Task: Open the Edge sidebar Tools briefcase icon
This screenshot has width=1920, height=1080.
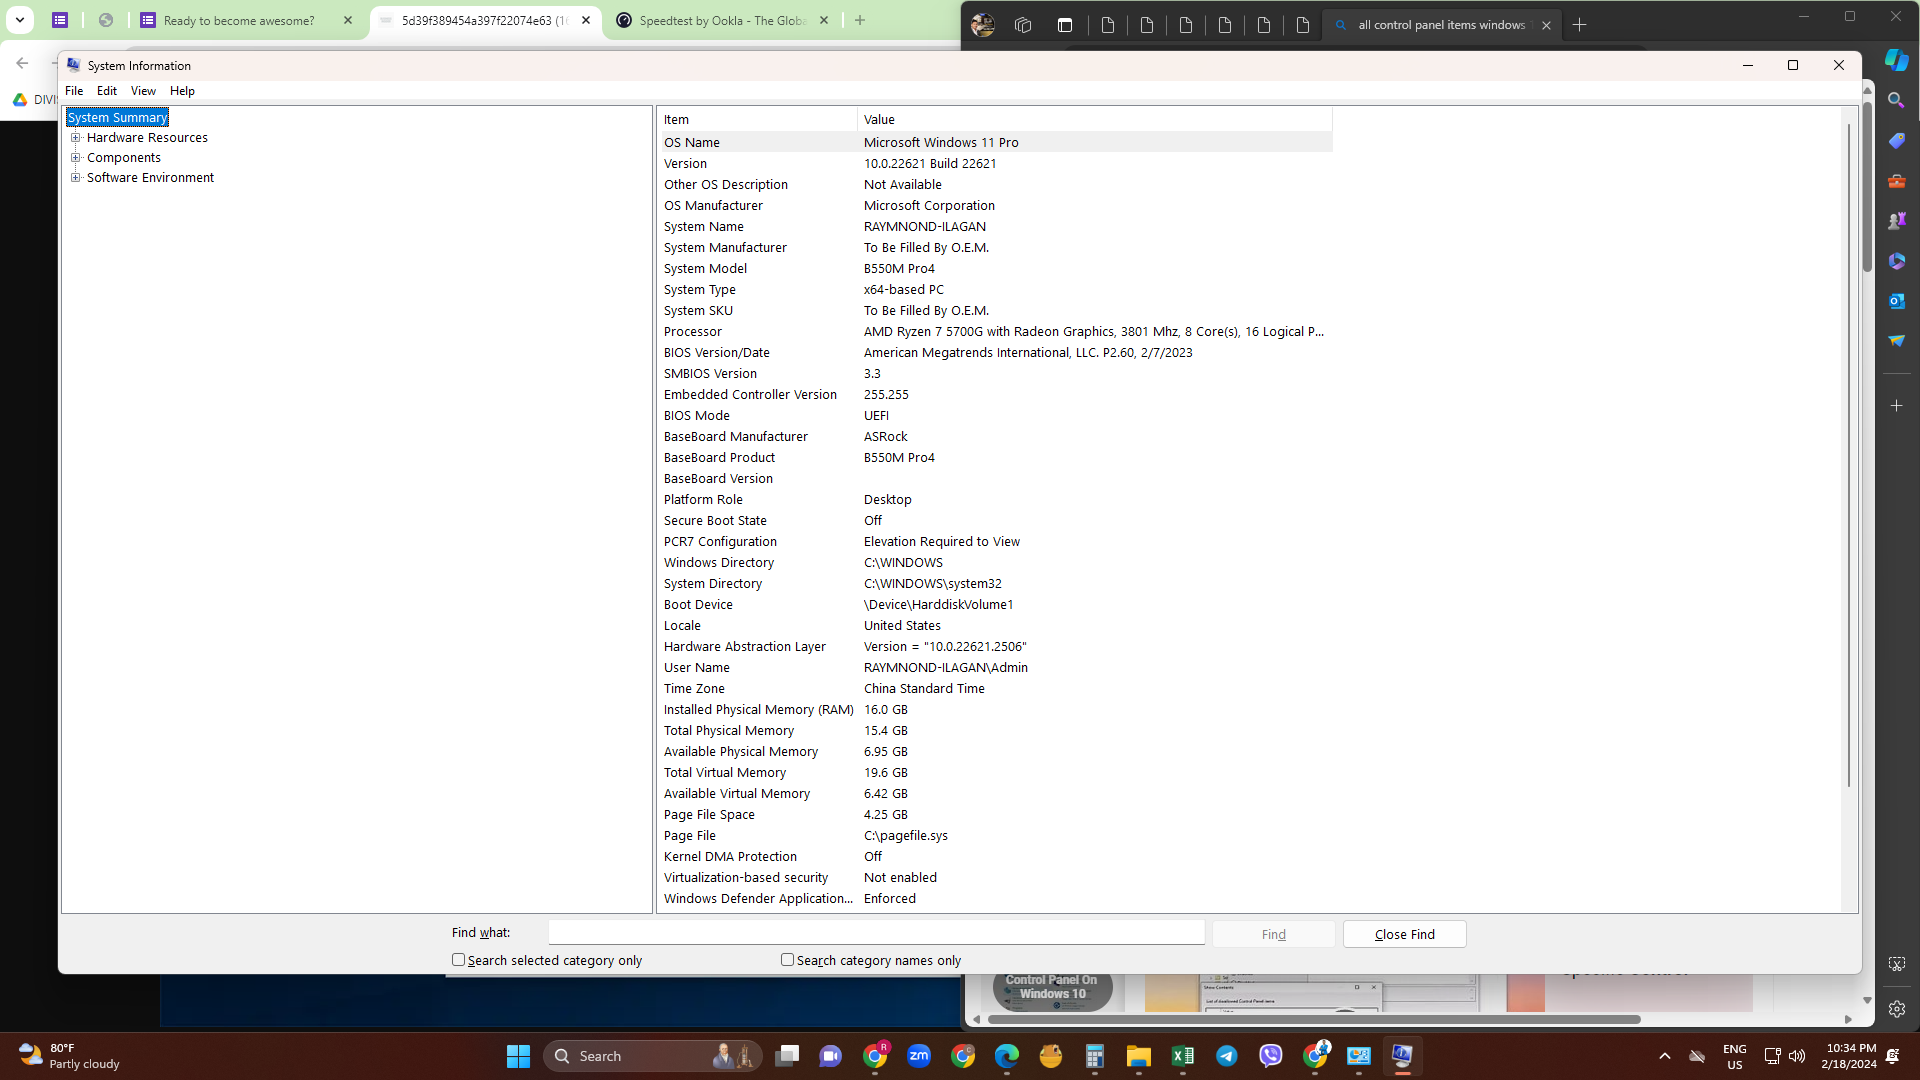Action: pyautogui.click(x=1896, y=181)
